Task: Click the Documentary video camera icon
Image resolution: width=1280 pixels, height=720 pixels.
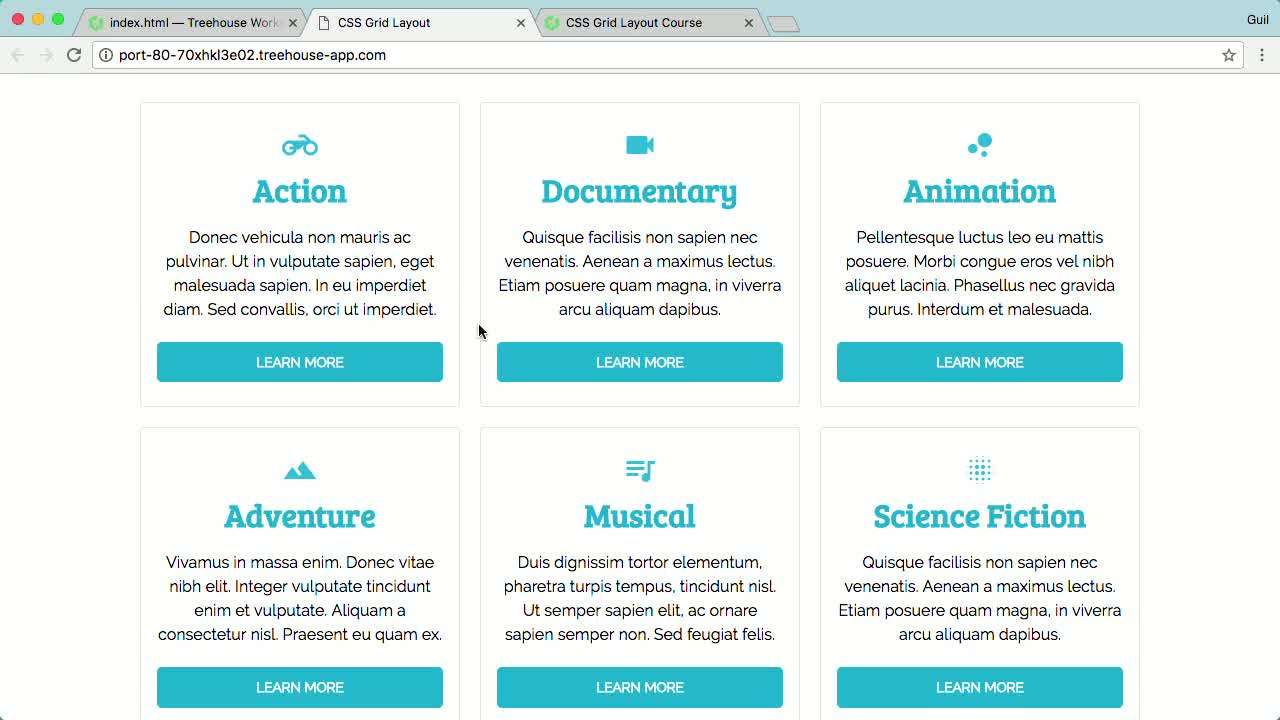Action: [639, 144]
